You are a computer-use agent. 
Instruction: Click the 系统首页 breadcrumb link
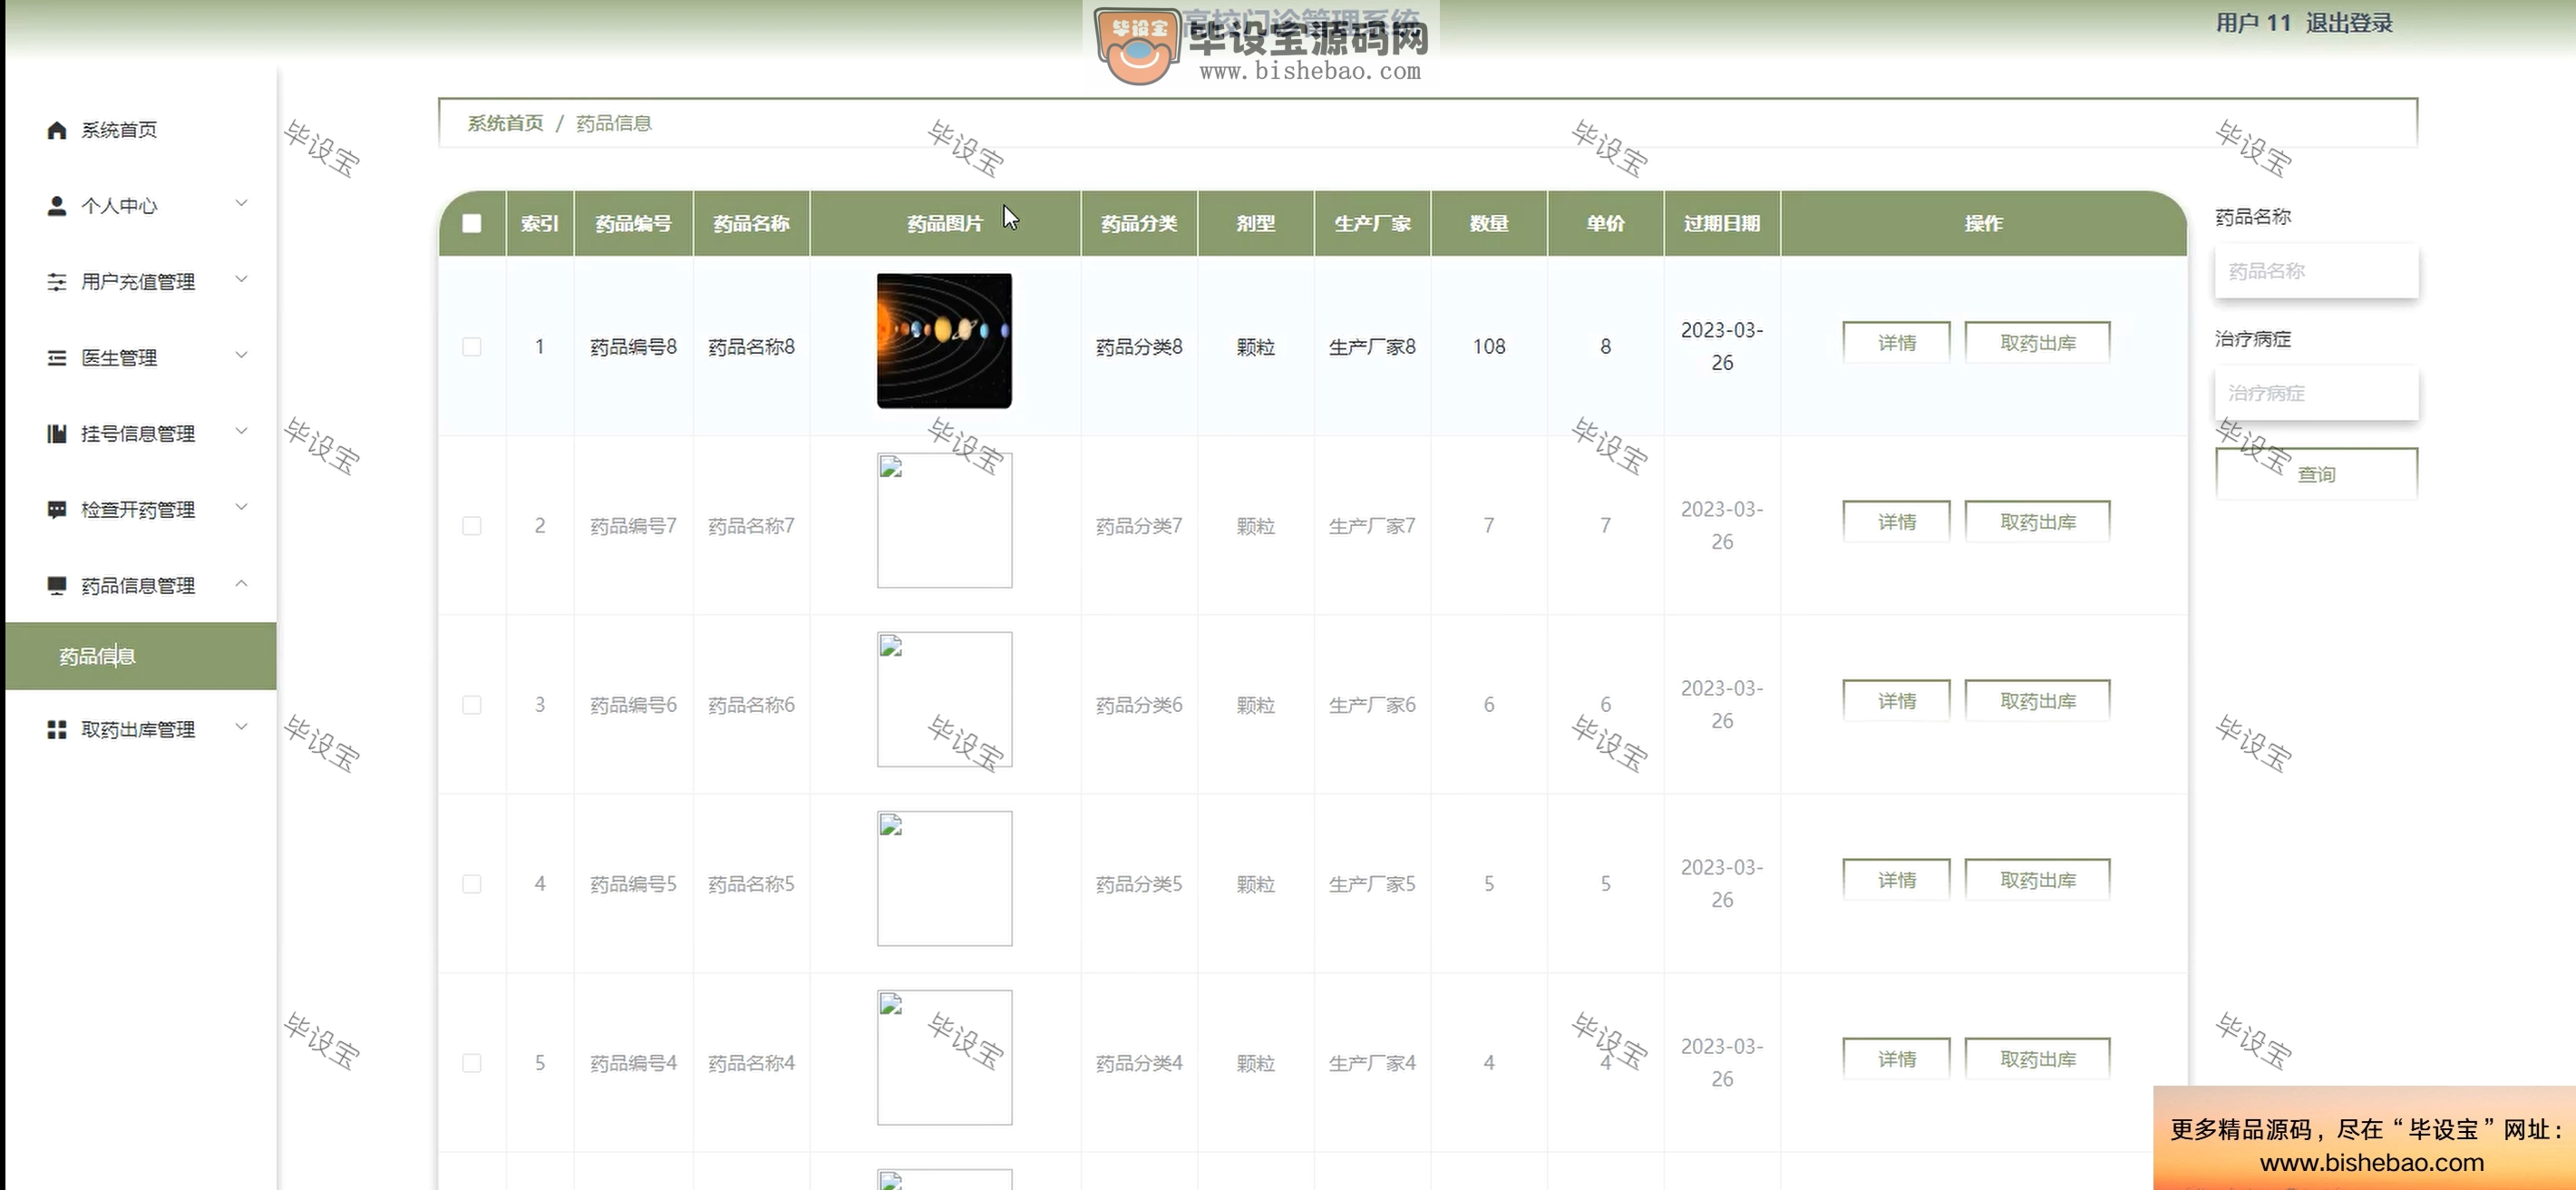pos(505,123)
